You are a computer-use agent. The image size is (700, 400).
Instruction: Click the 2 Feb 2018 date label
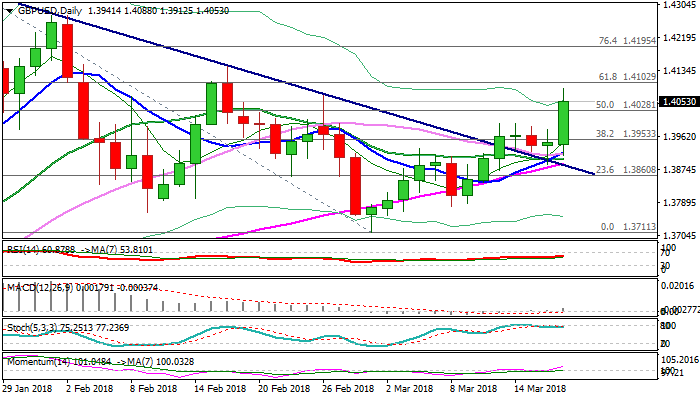coord(90,389)
